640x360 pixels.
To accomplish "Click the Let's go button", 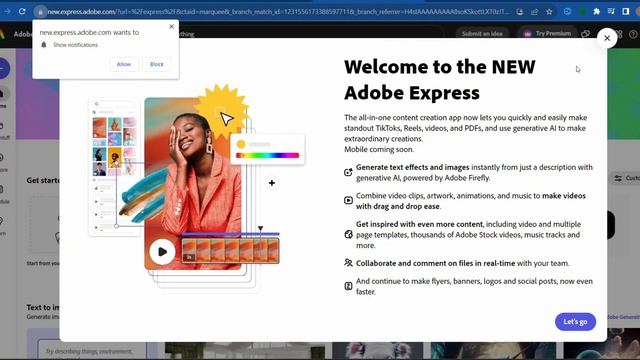I will pyautogui.click(x=575, y=322).
